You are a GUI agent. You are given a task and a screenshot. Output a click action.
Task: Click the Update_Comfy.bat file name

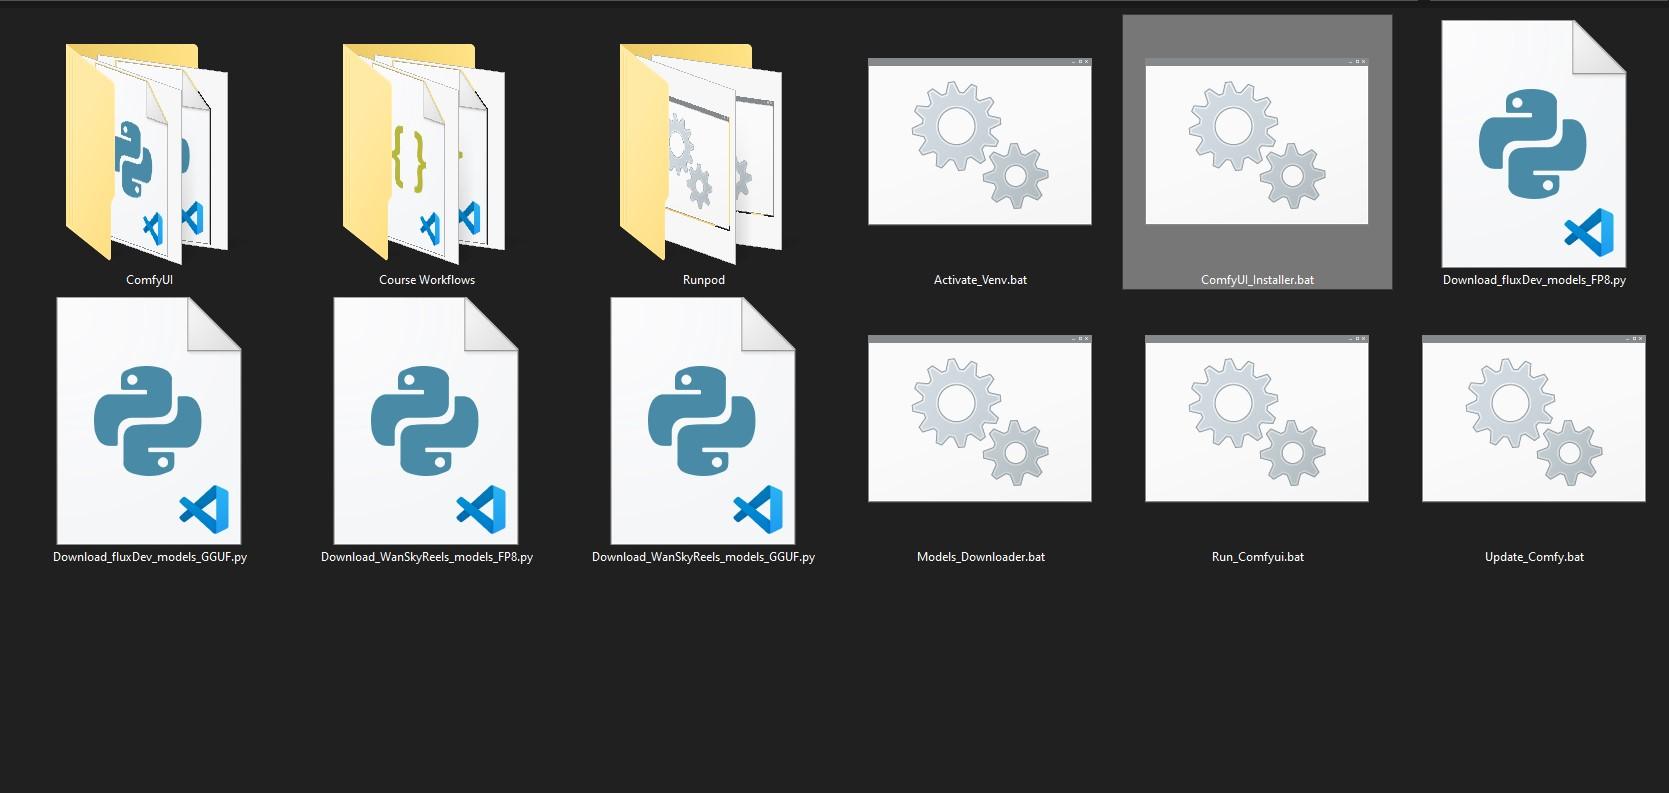pyautogui.click(x=1535, y=557)
